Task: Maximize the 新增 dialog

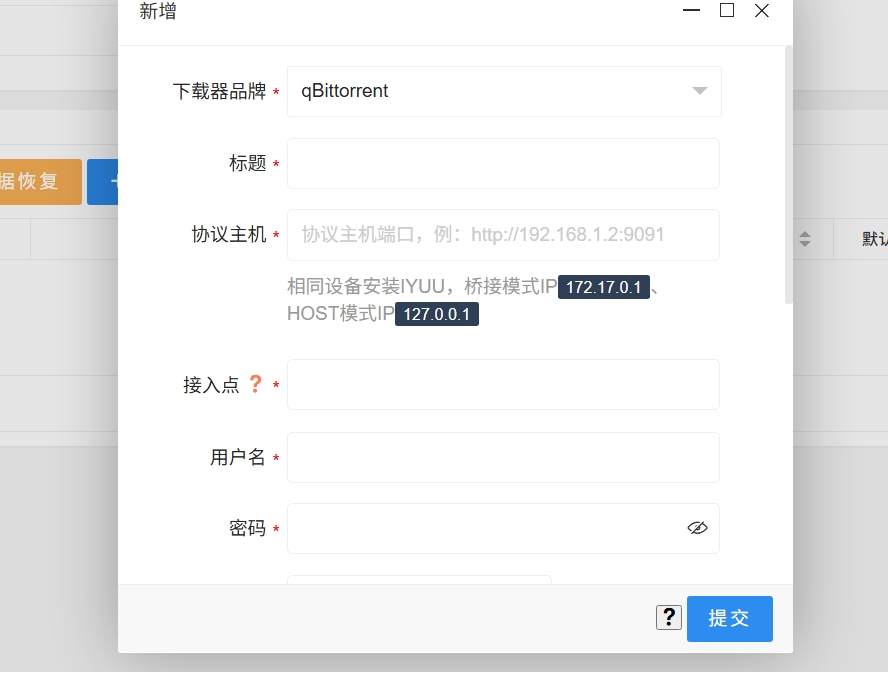Action: coord(727,10)
